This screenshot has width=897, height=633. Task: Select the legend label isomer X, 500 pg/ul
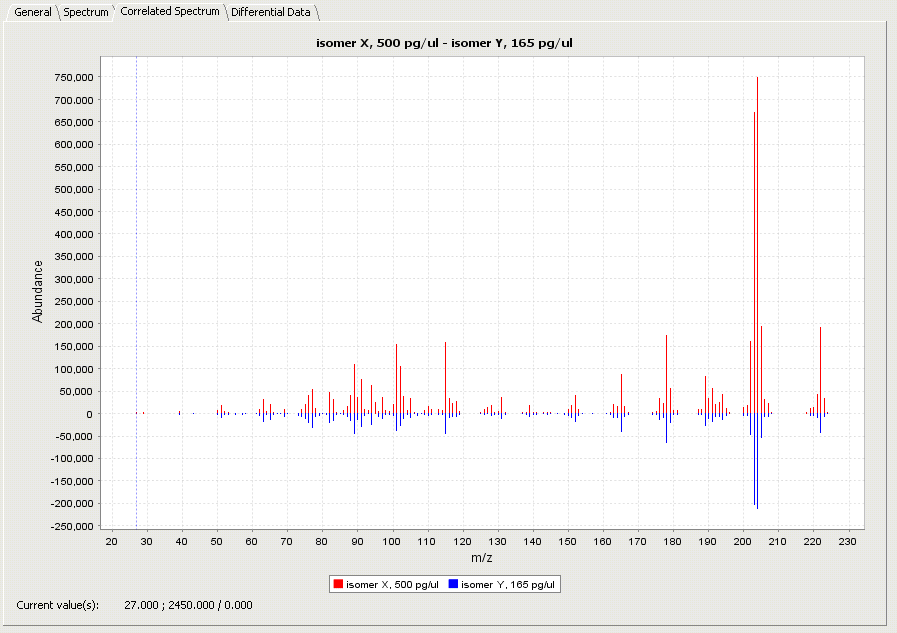click(392, 584)
